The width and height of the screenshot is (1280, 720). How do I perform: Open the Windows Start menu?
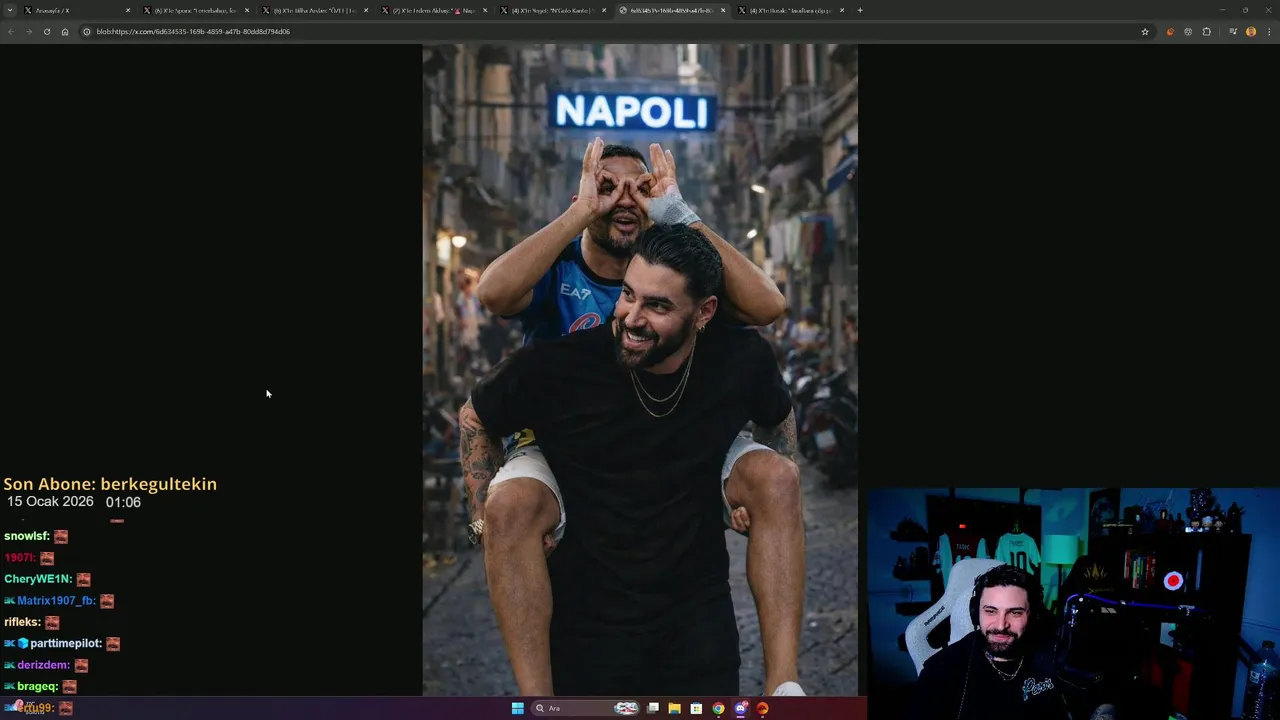517,708
